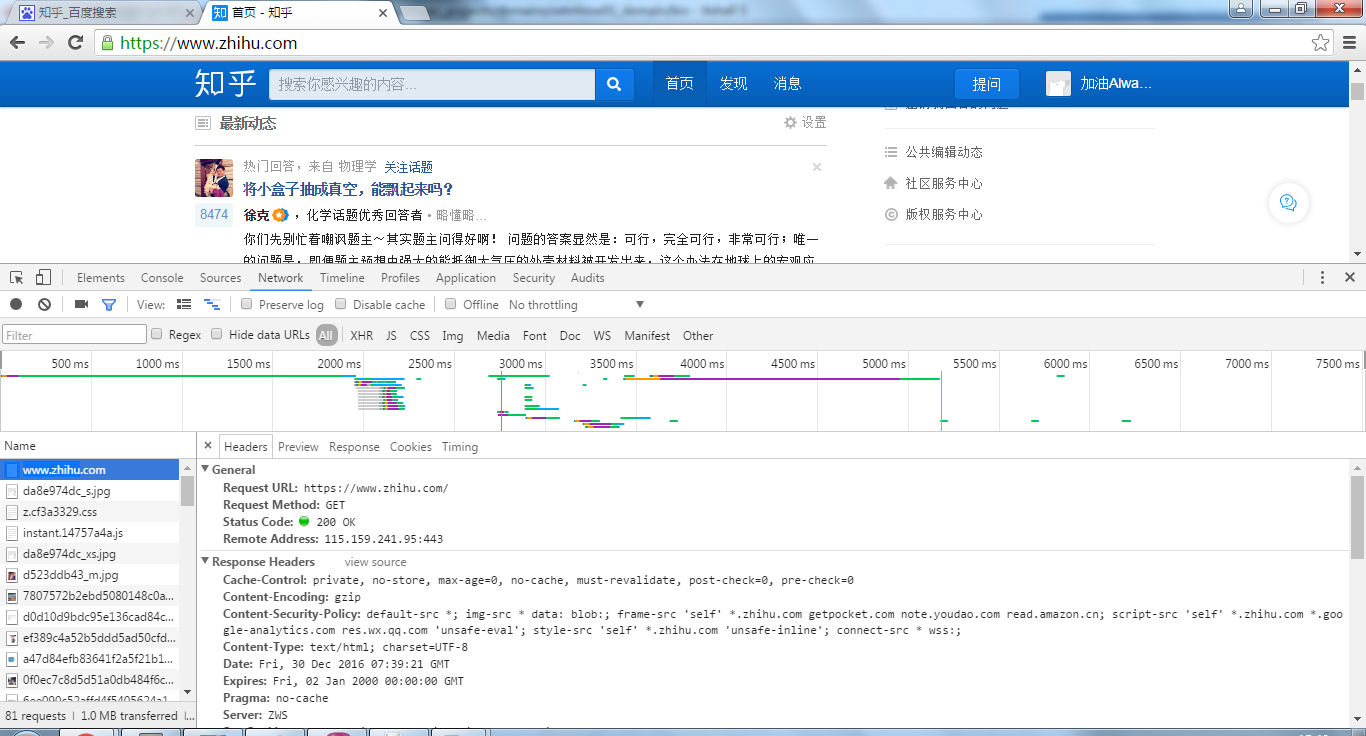This screenshot has width=1366, height=736.
Task: Select z.cf3a3329.css request row
Action: click(90, 512)
